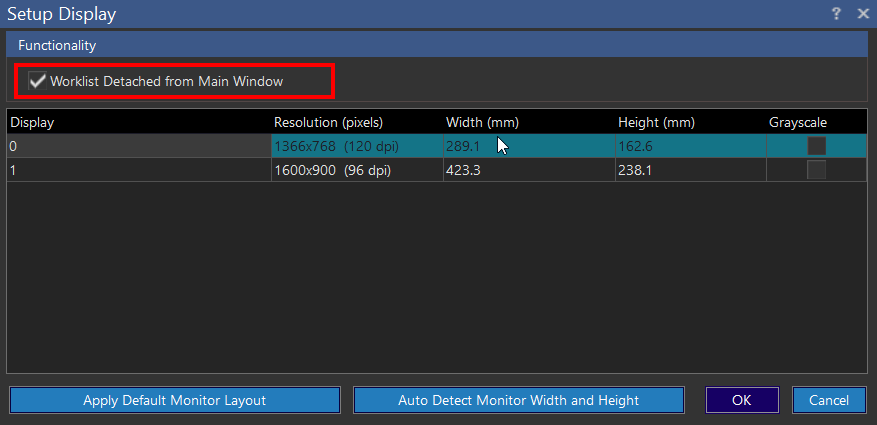The height and width of the screenshot is (425, 877).
Task: Click the 289.1 width cell for display 0
Action: [528, 146]
